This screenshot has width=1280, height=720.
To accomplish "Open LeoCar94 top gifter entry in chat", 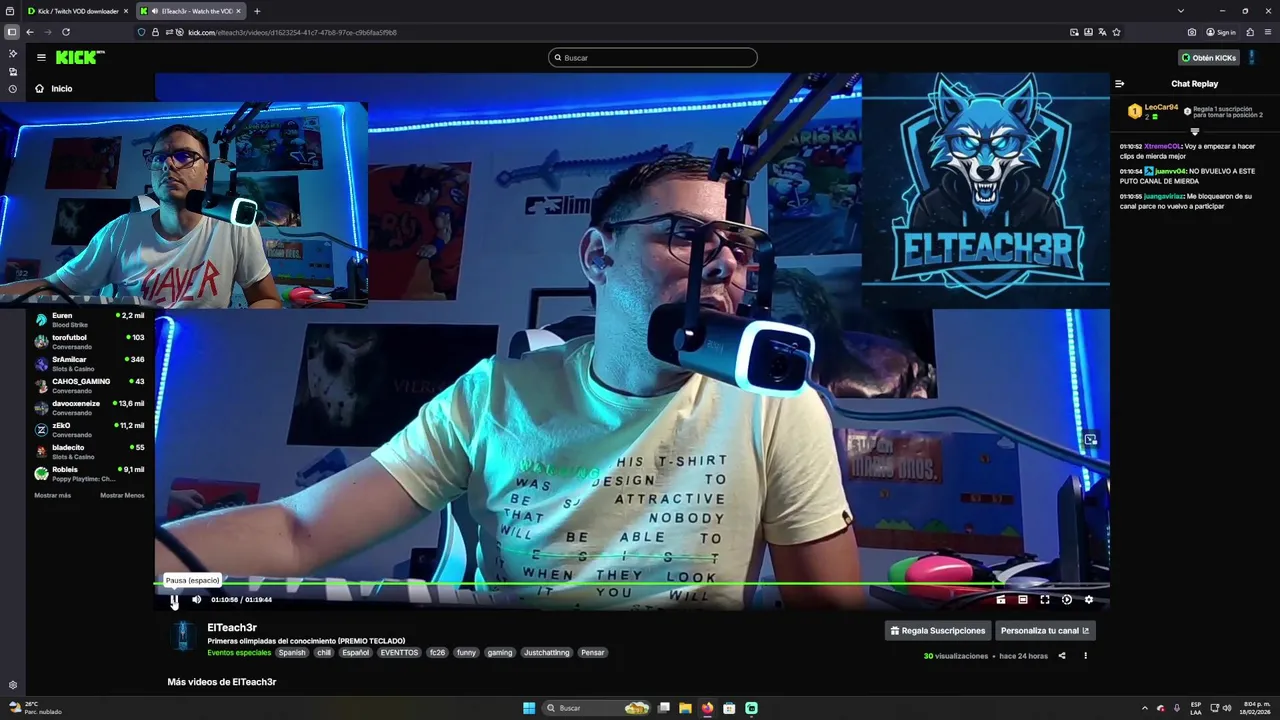I will (x=1153, y=111).
